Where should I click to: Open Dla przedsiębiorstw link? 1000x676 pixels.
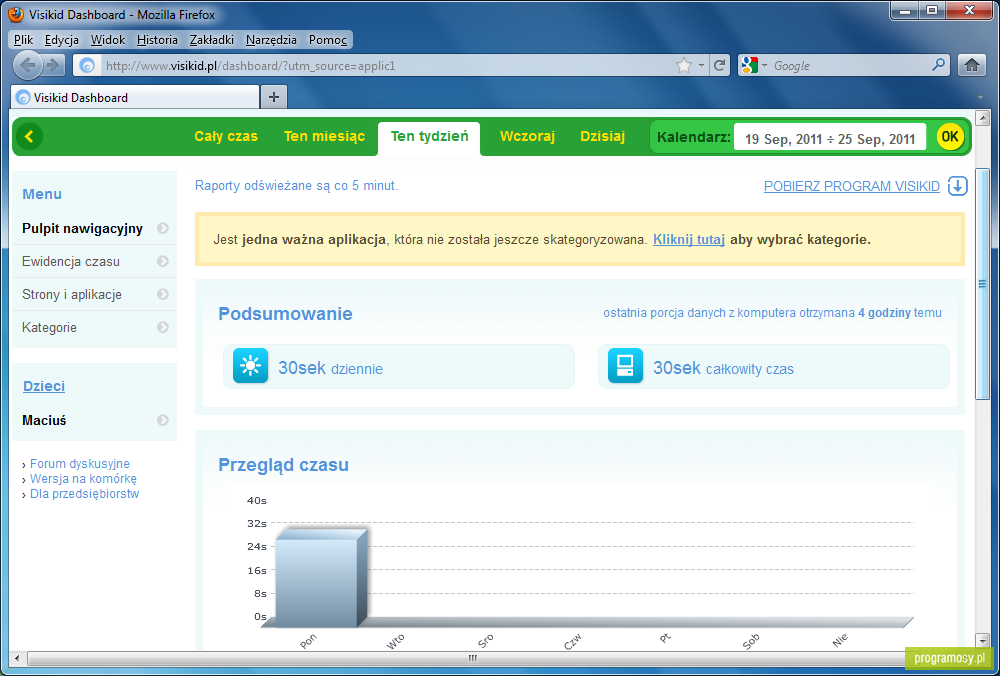[84, 494]
